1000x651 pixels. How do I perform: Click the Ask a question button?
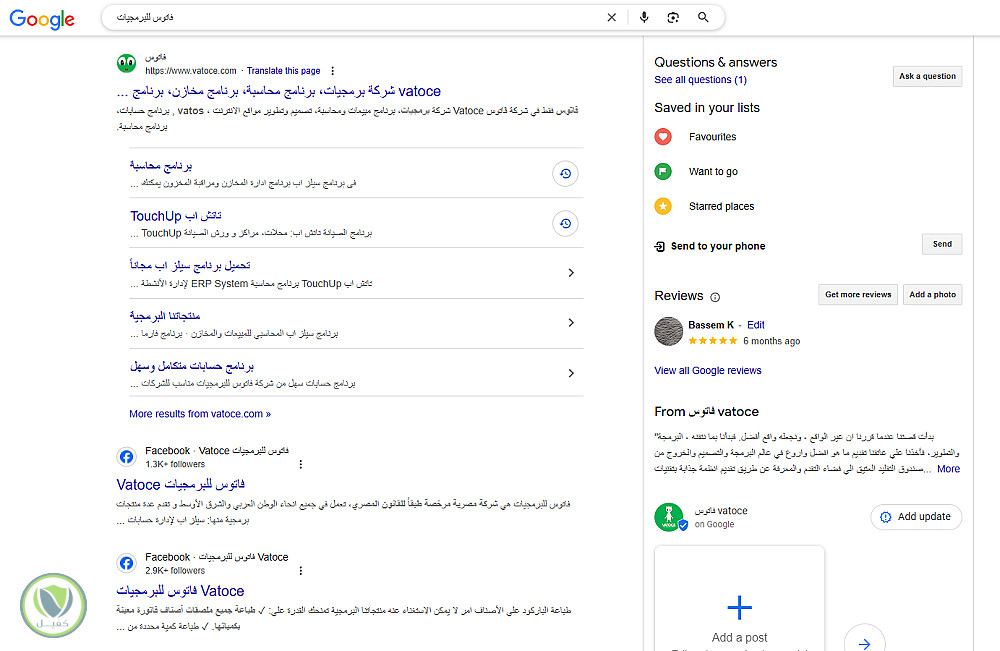pos(927,77)
